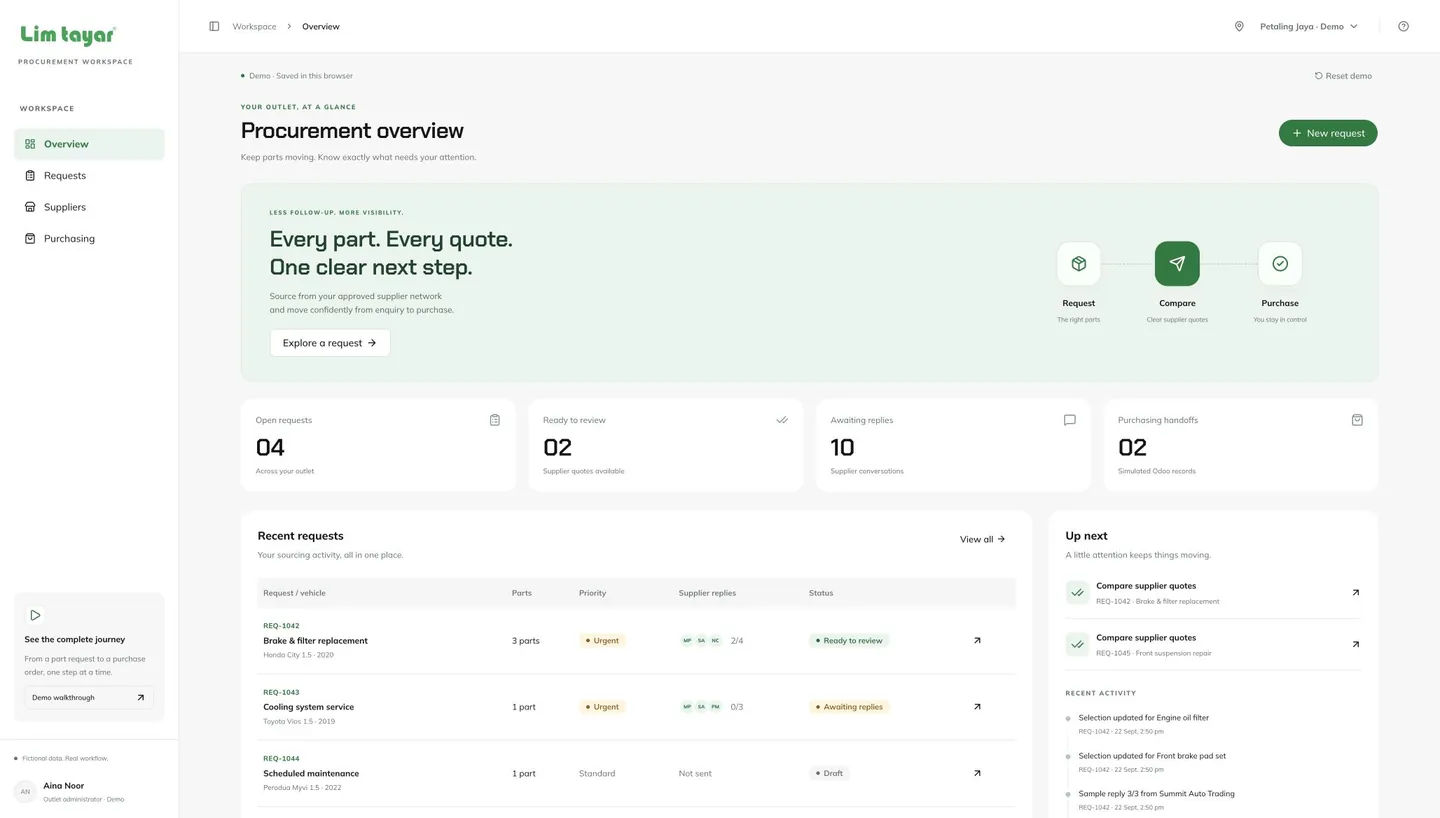Click the Ready to review status badge
1440x818 pixels.
[x=849, y=640]
